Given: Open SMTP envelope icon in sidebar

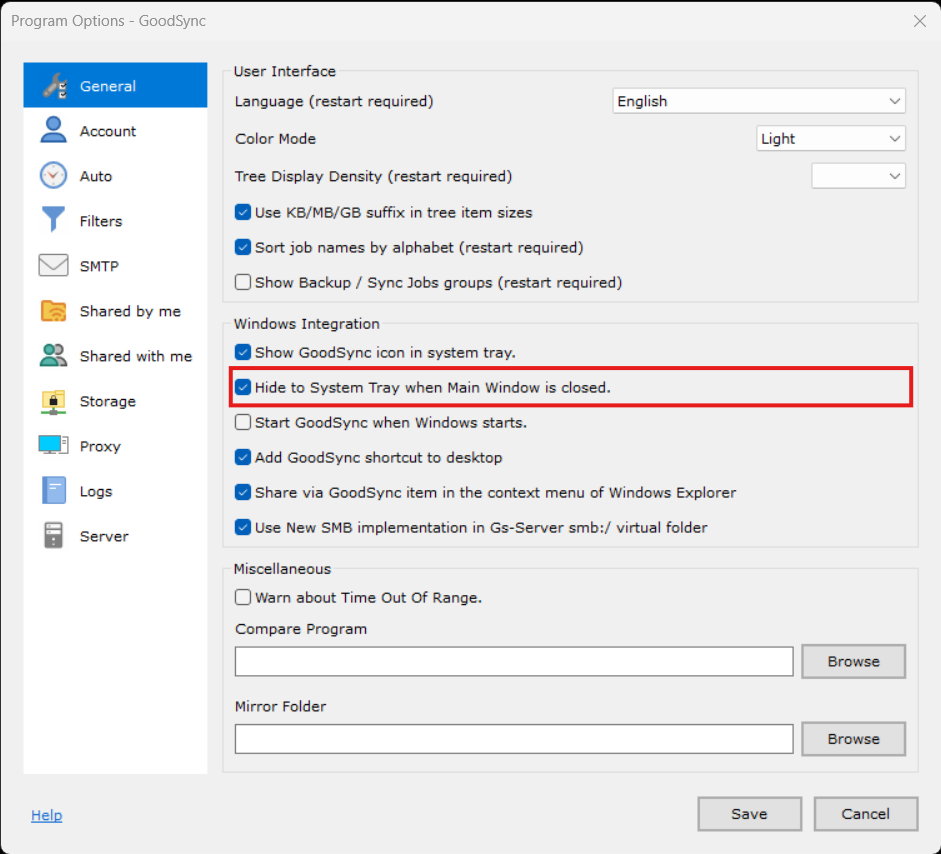Looking at the screenshot, I should 53,266.
